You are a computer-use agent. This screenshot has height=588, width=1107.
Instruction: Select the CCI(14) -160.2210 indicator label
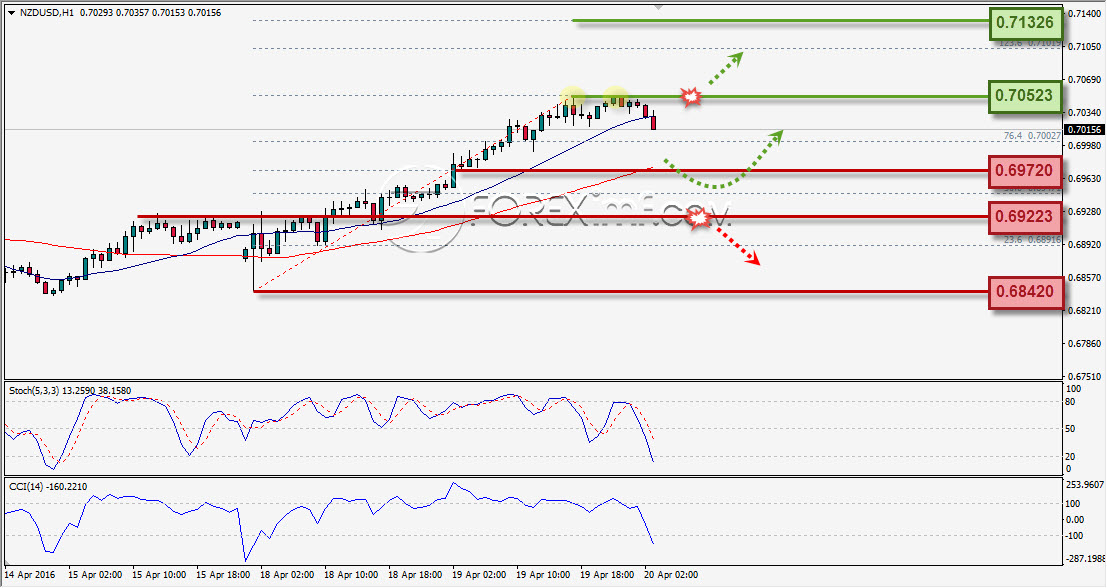49,486
